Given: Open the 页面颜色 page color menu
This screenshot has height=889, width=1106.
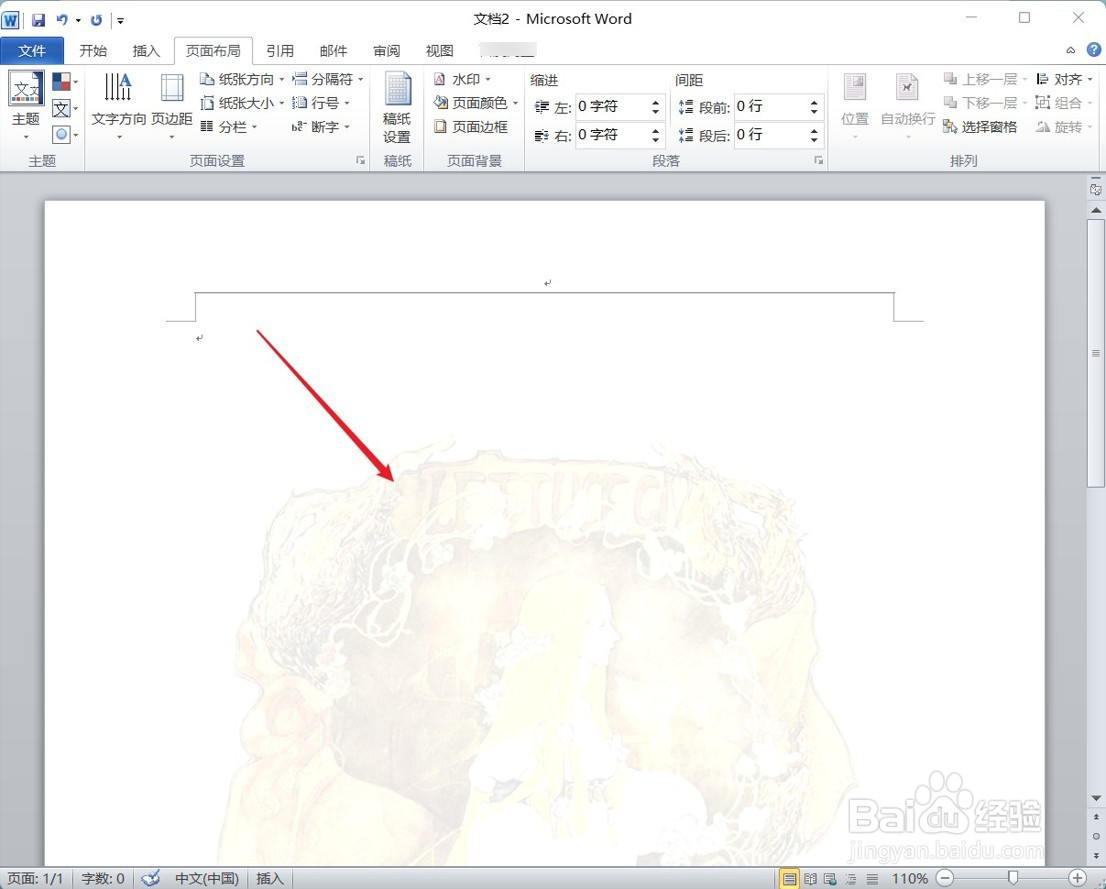Looking at the screenshot, I should [x=476, y=103].
